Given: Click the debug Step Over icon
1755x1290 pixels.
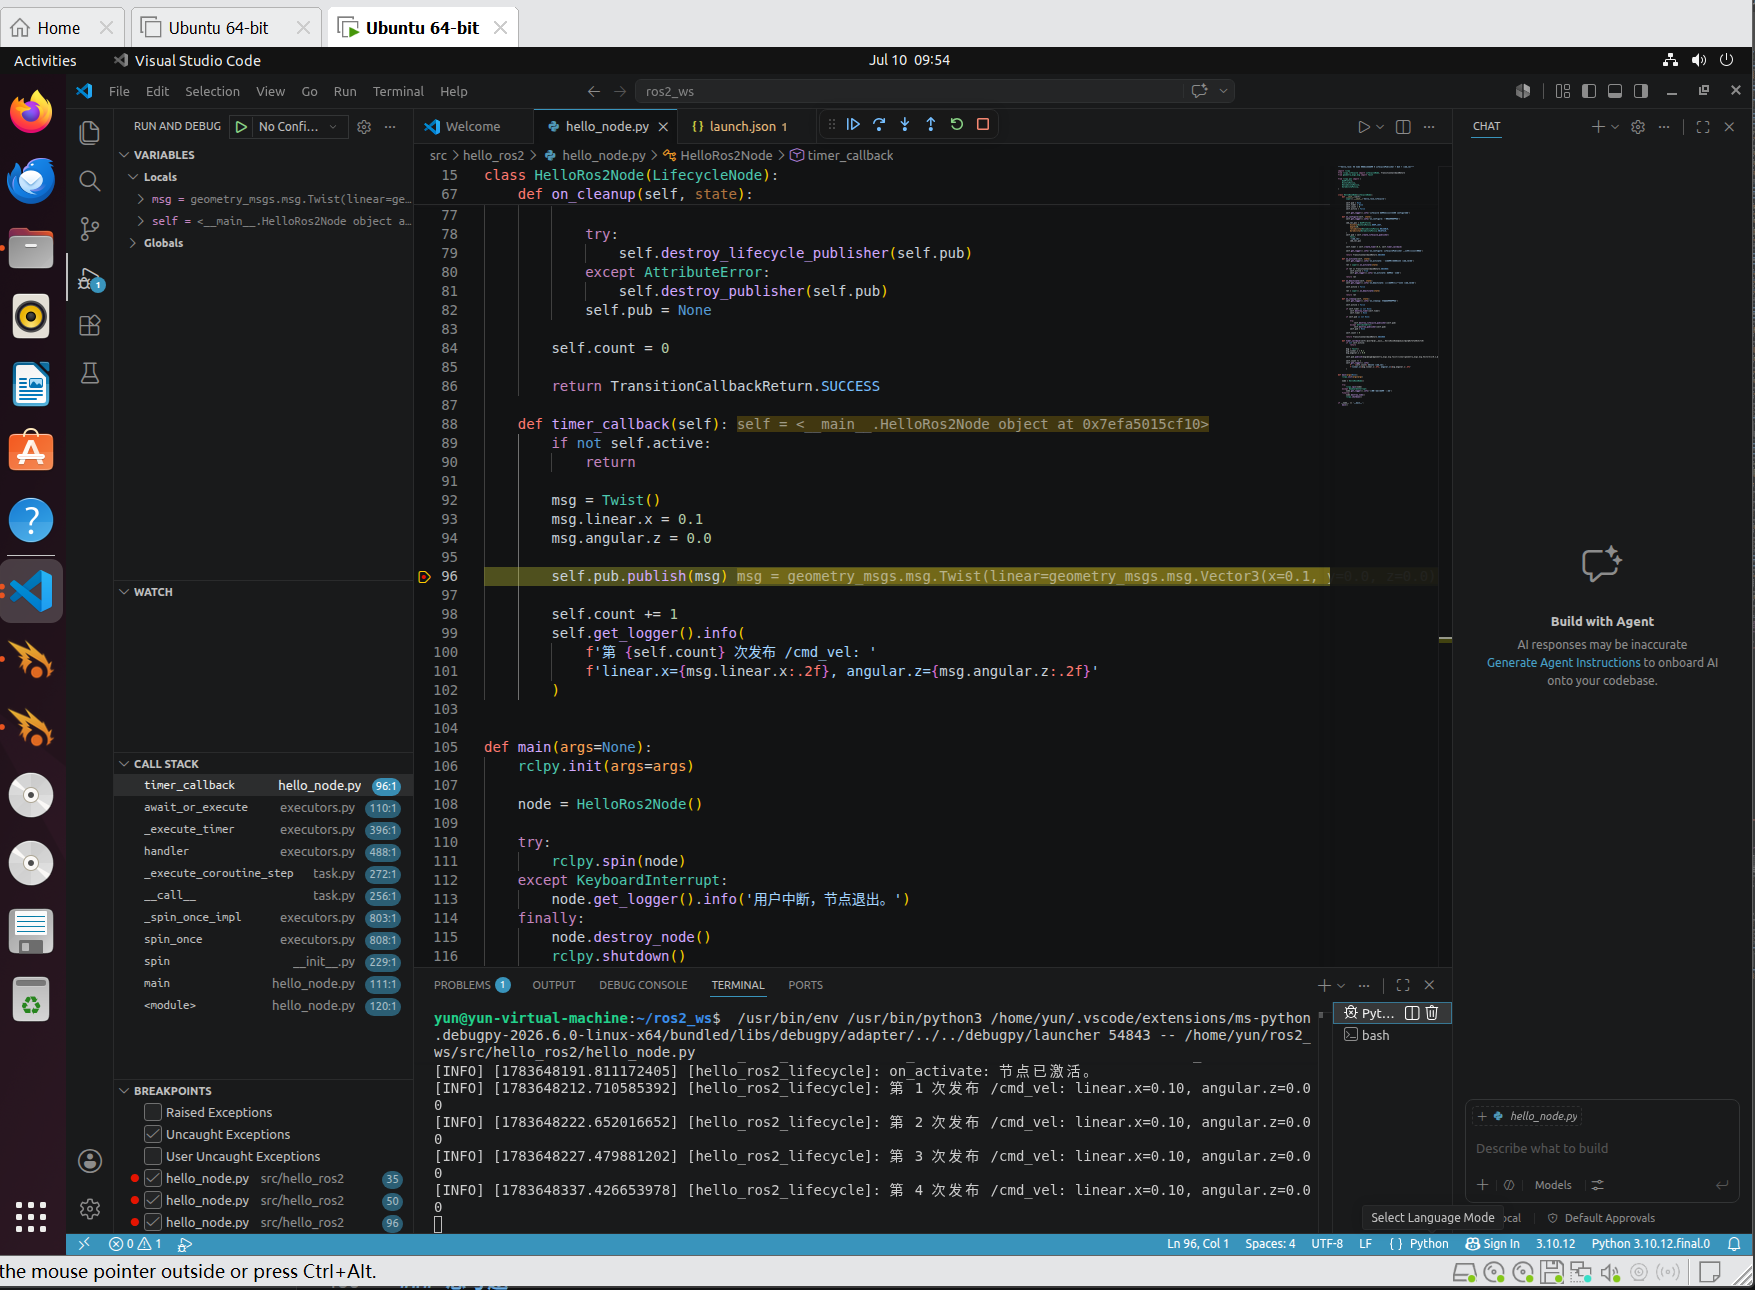Looking at the screenshot, I should pyautogui.click(x=879, y=125).
